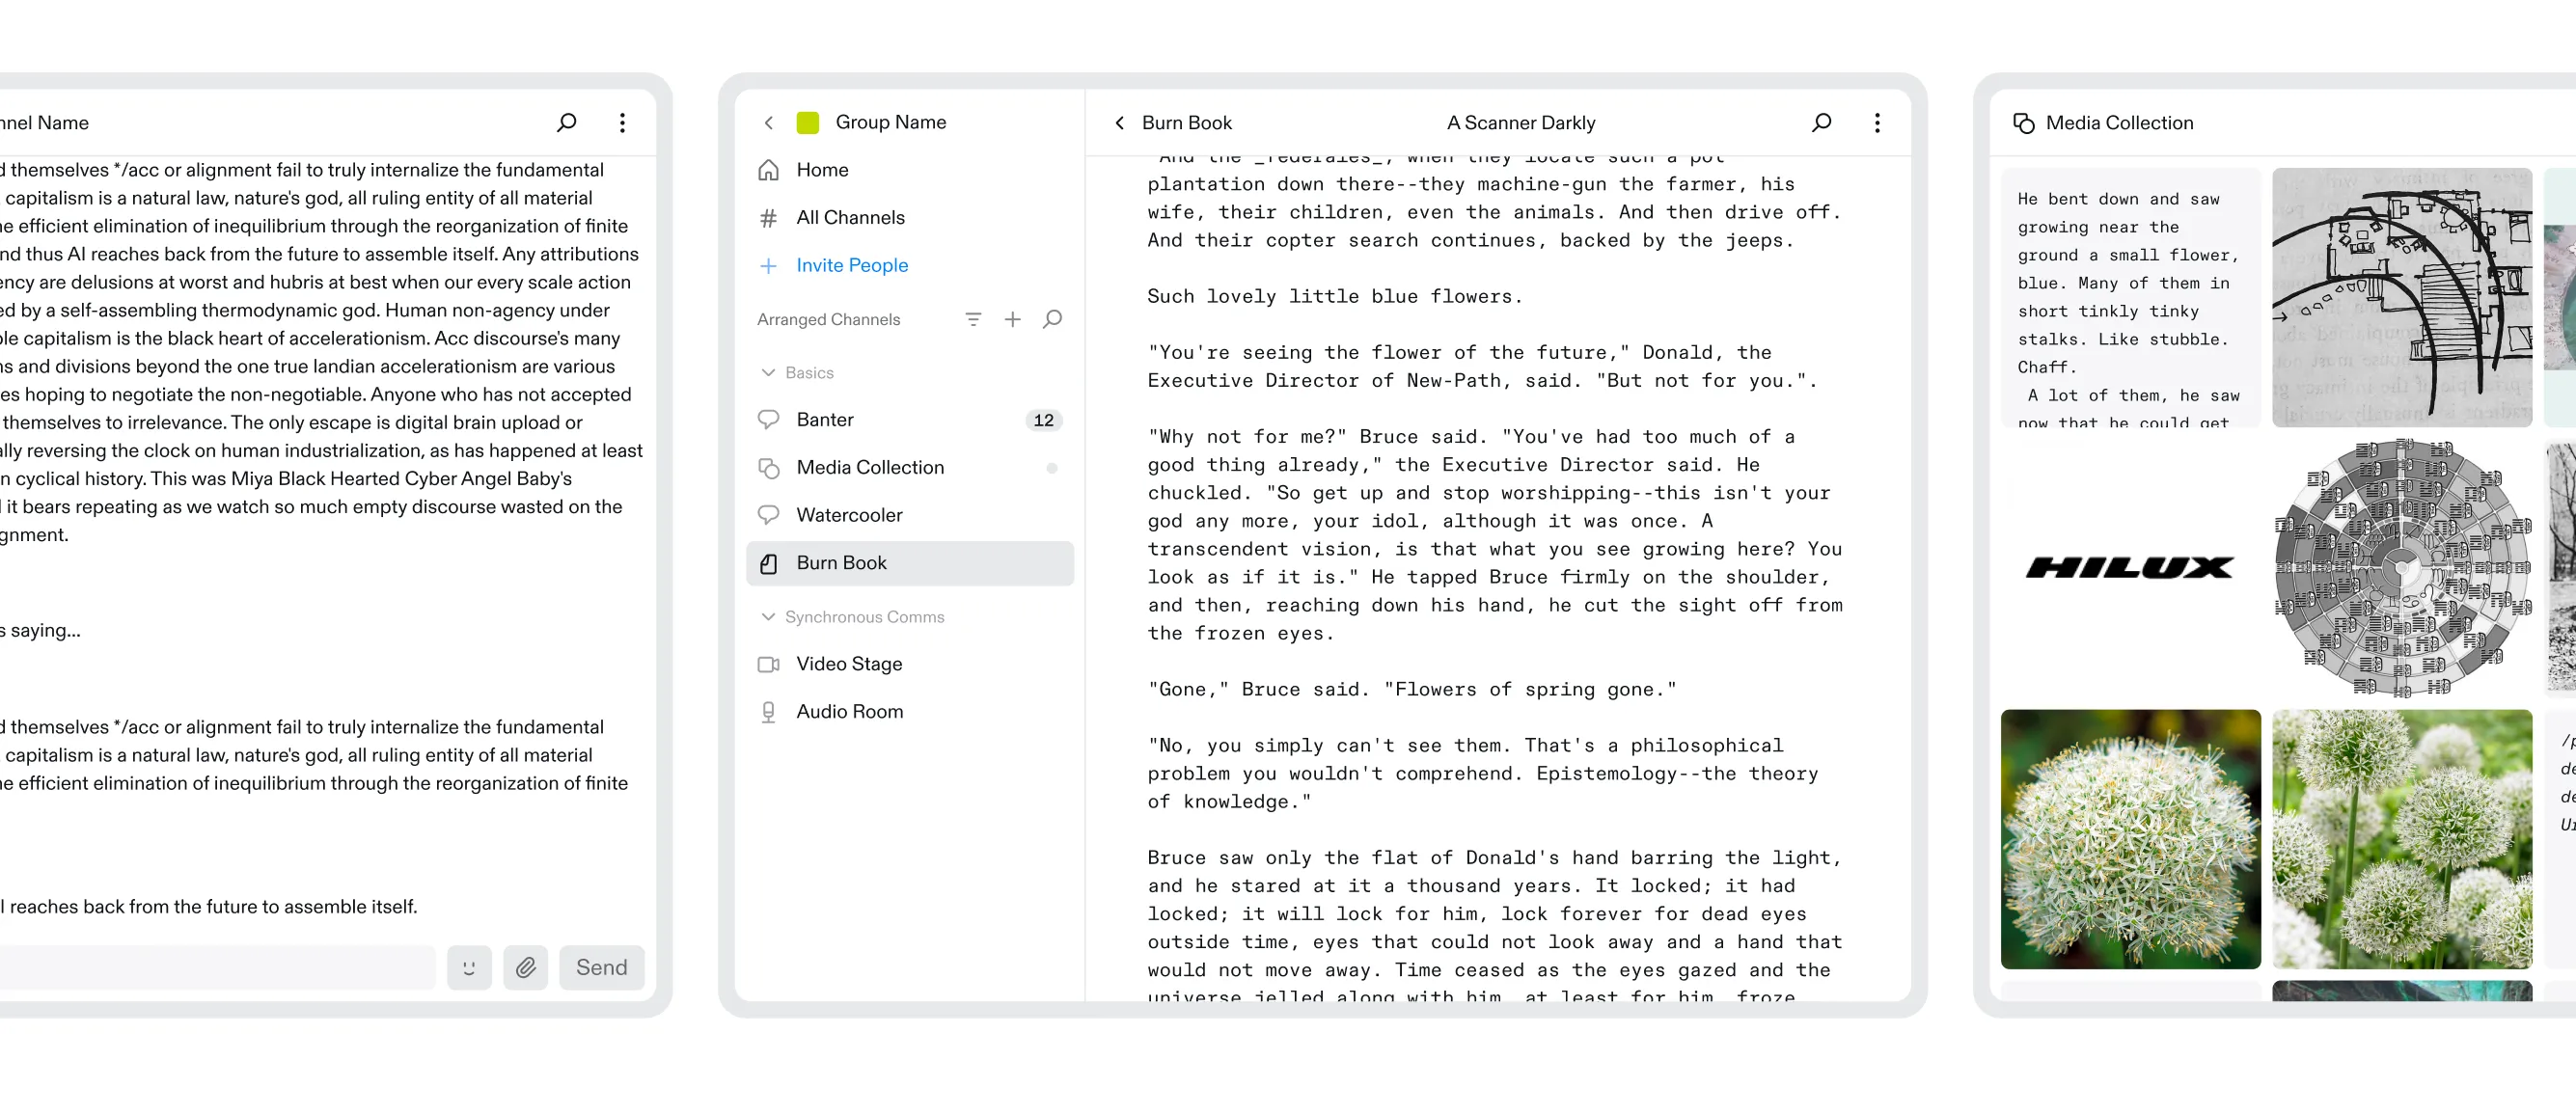This screenshot has height=1115, width=2576.
Task: Attach a file with the paperclip icon
Action: [x=525, y=967]
